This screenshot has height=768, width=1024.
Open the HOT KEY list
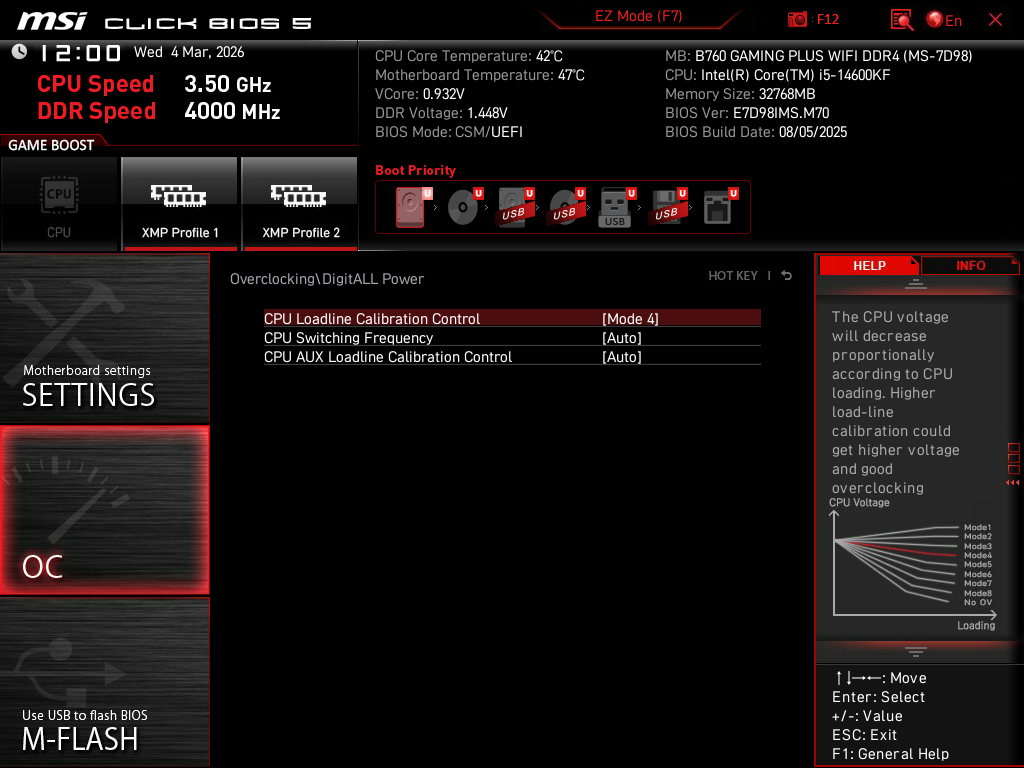[733, 276]
